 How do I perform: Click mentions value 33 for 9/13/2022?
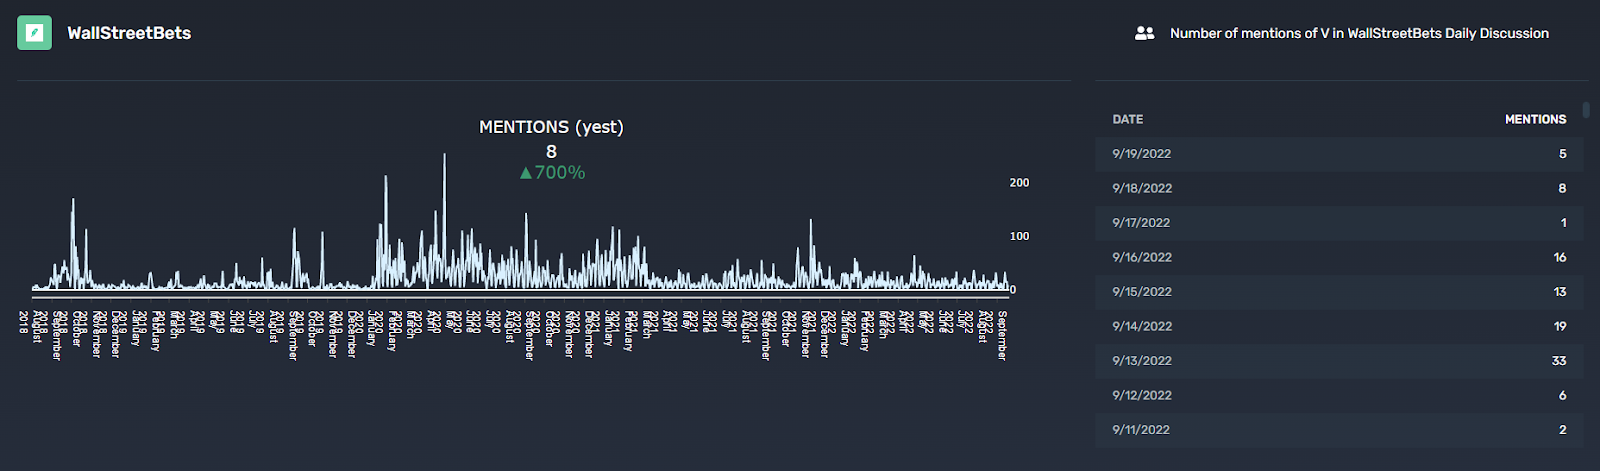point(1559,361)
